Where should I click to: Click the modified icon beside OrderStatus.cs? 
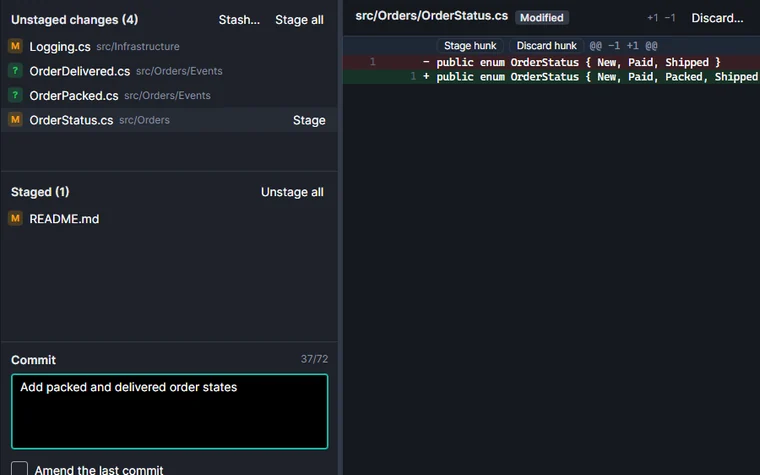click(16, 119)
